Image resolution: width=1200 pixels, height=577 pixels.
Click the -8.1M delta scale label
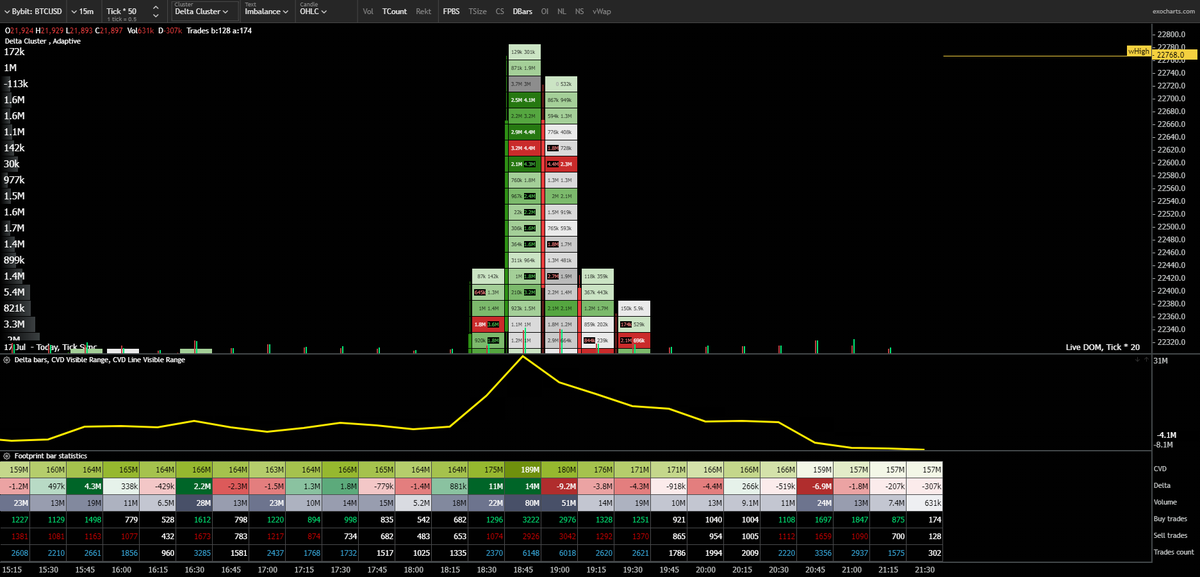pyautogui.click(x=1164, y=445)
